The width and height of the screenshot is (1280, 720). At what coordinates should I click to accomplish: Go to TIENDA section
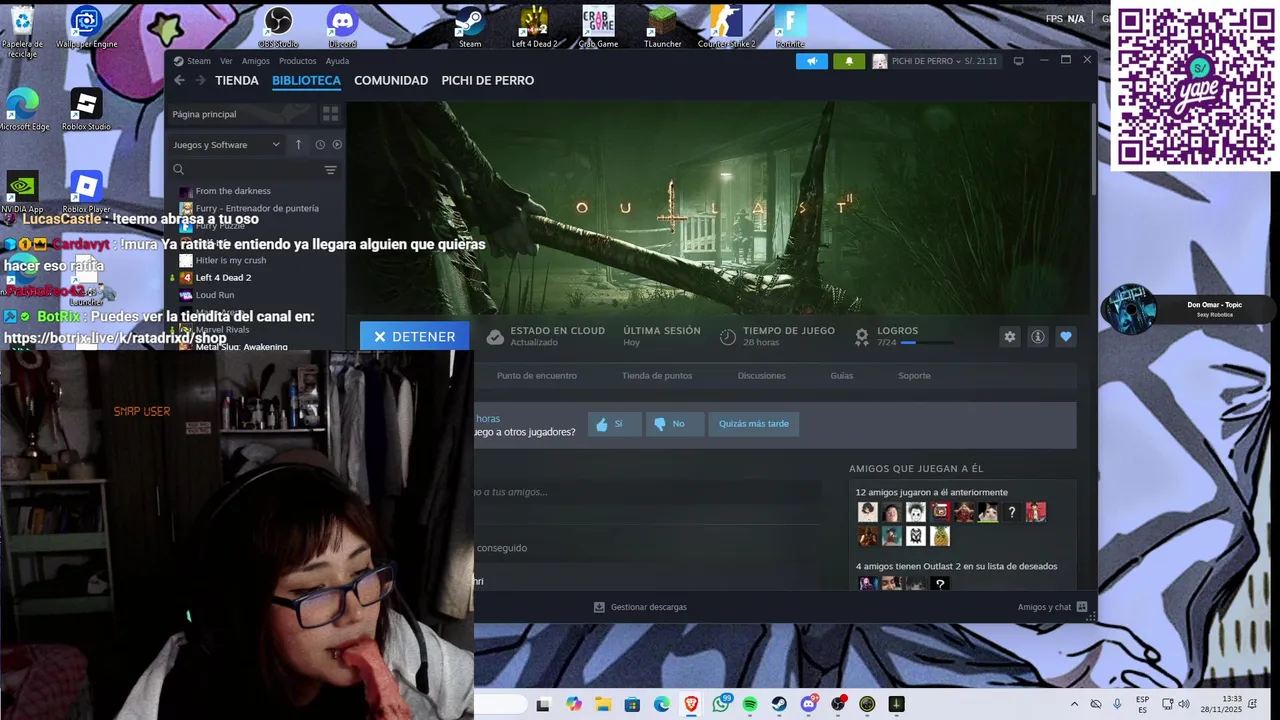click(x=237, y=81)
